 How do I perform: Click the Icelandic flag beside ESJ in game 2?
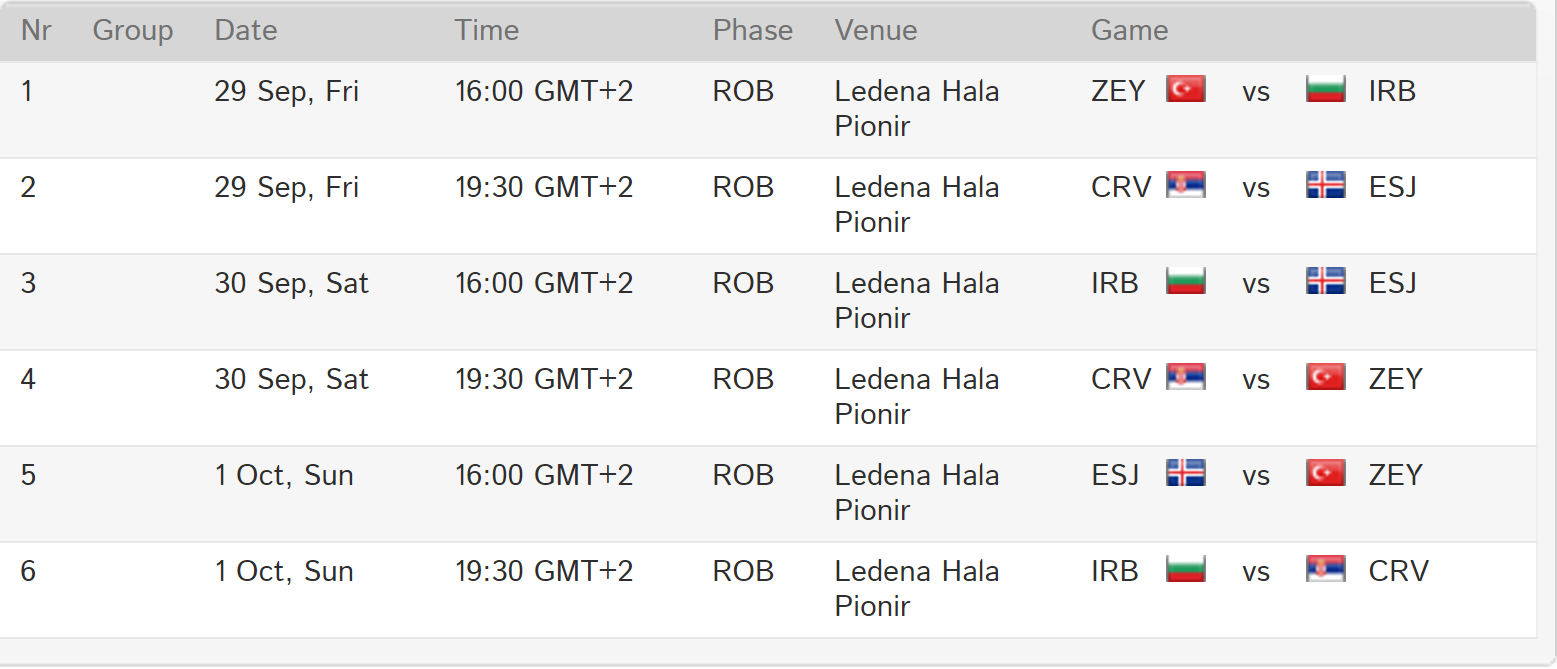tap(1326, 185)
